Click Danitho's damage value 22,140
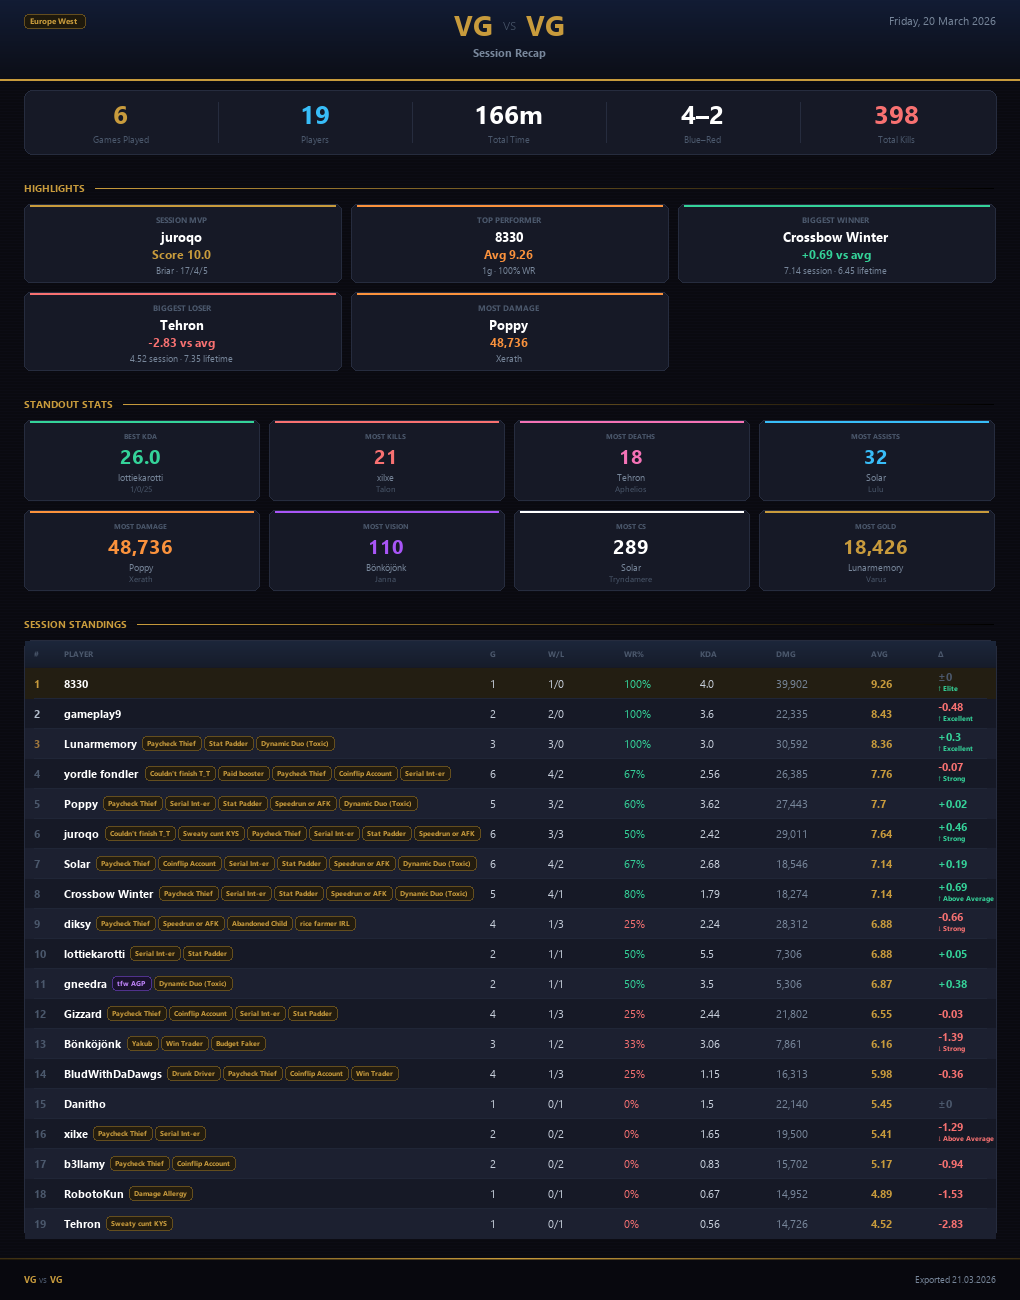This screenshot has height=1300, width=1020. tap(791, 1104)
